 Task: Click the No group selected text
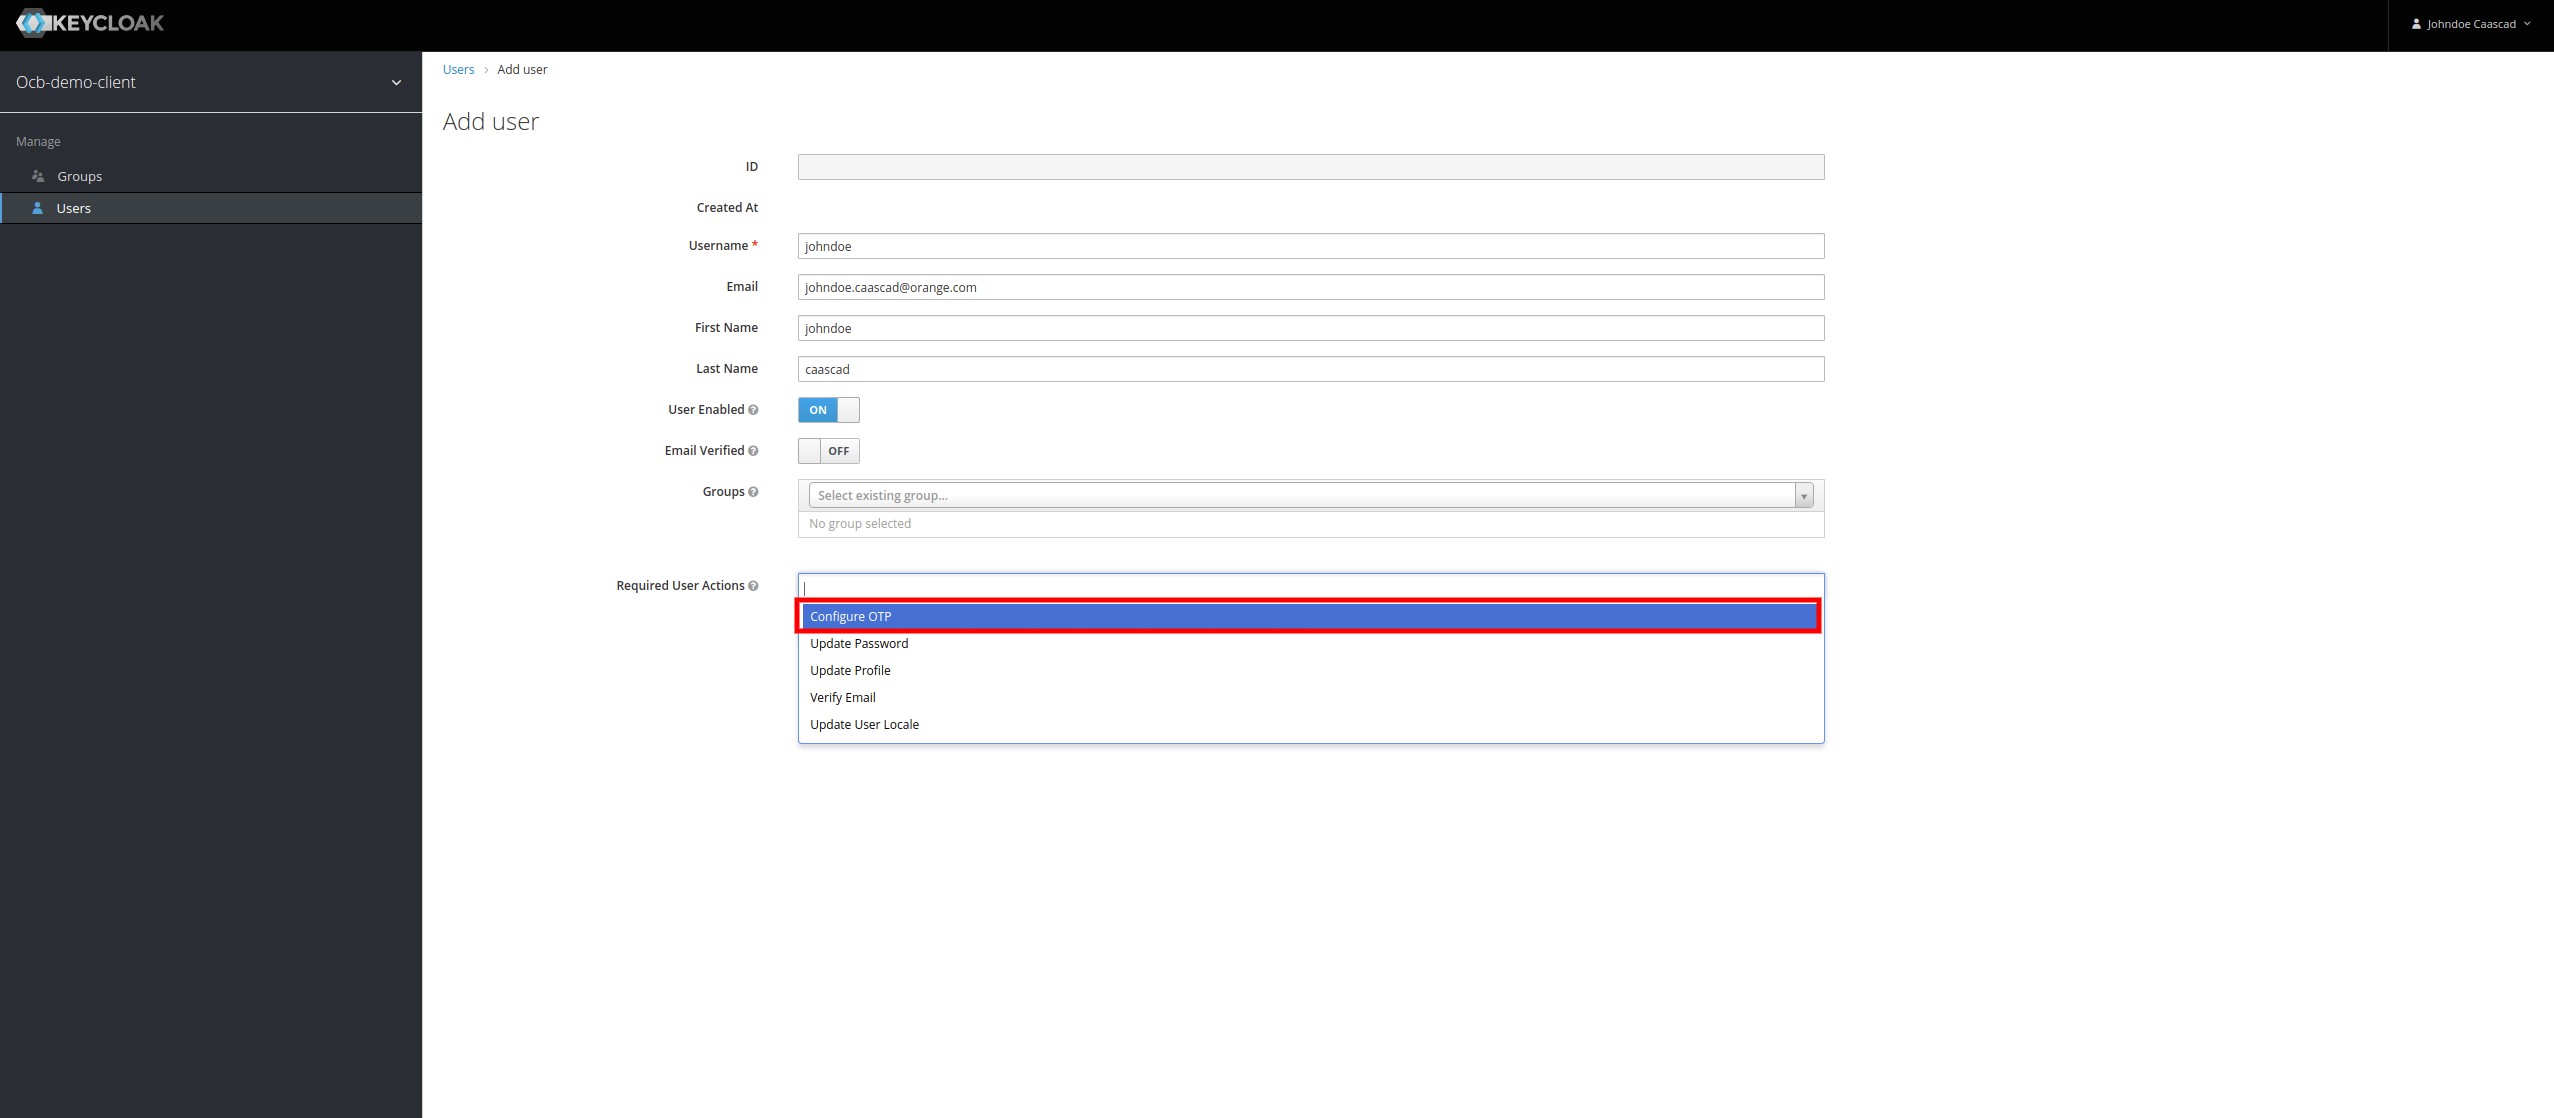tap(860, 523)
